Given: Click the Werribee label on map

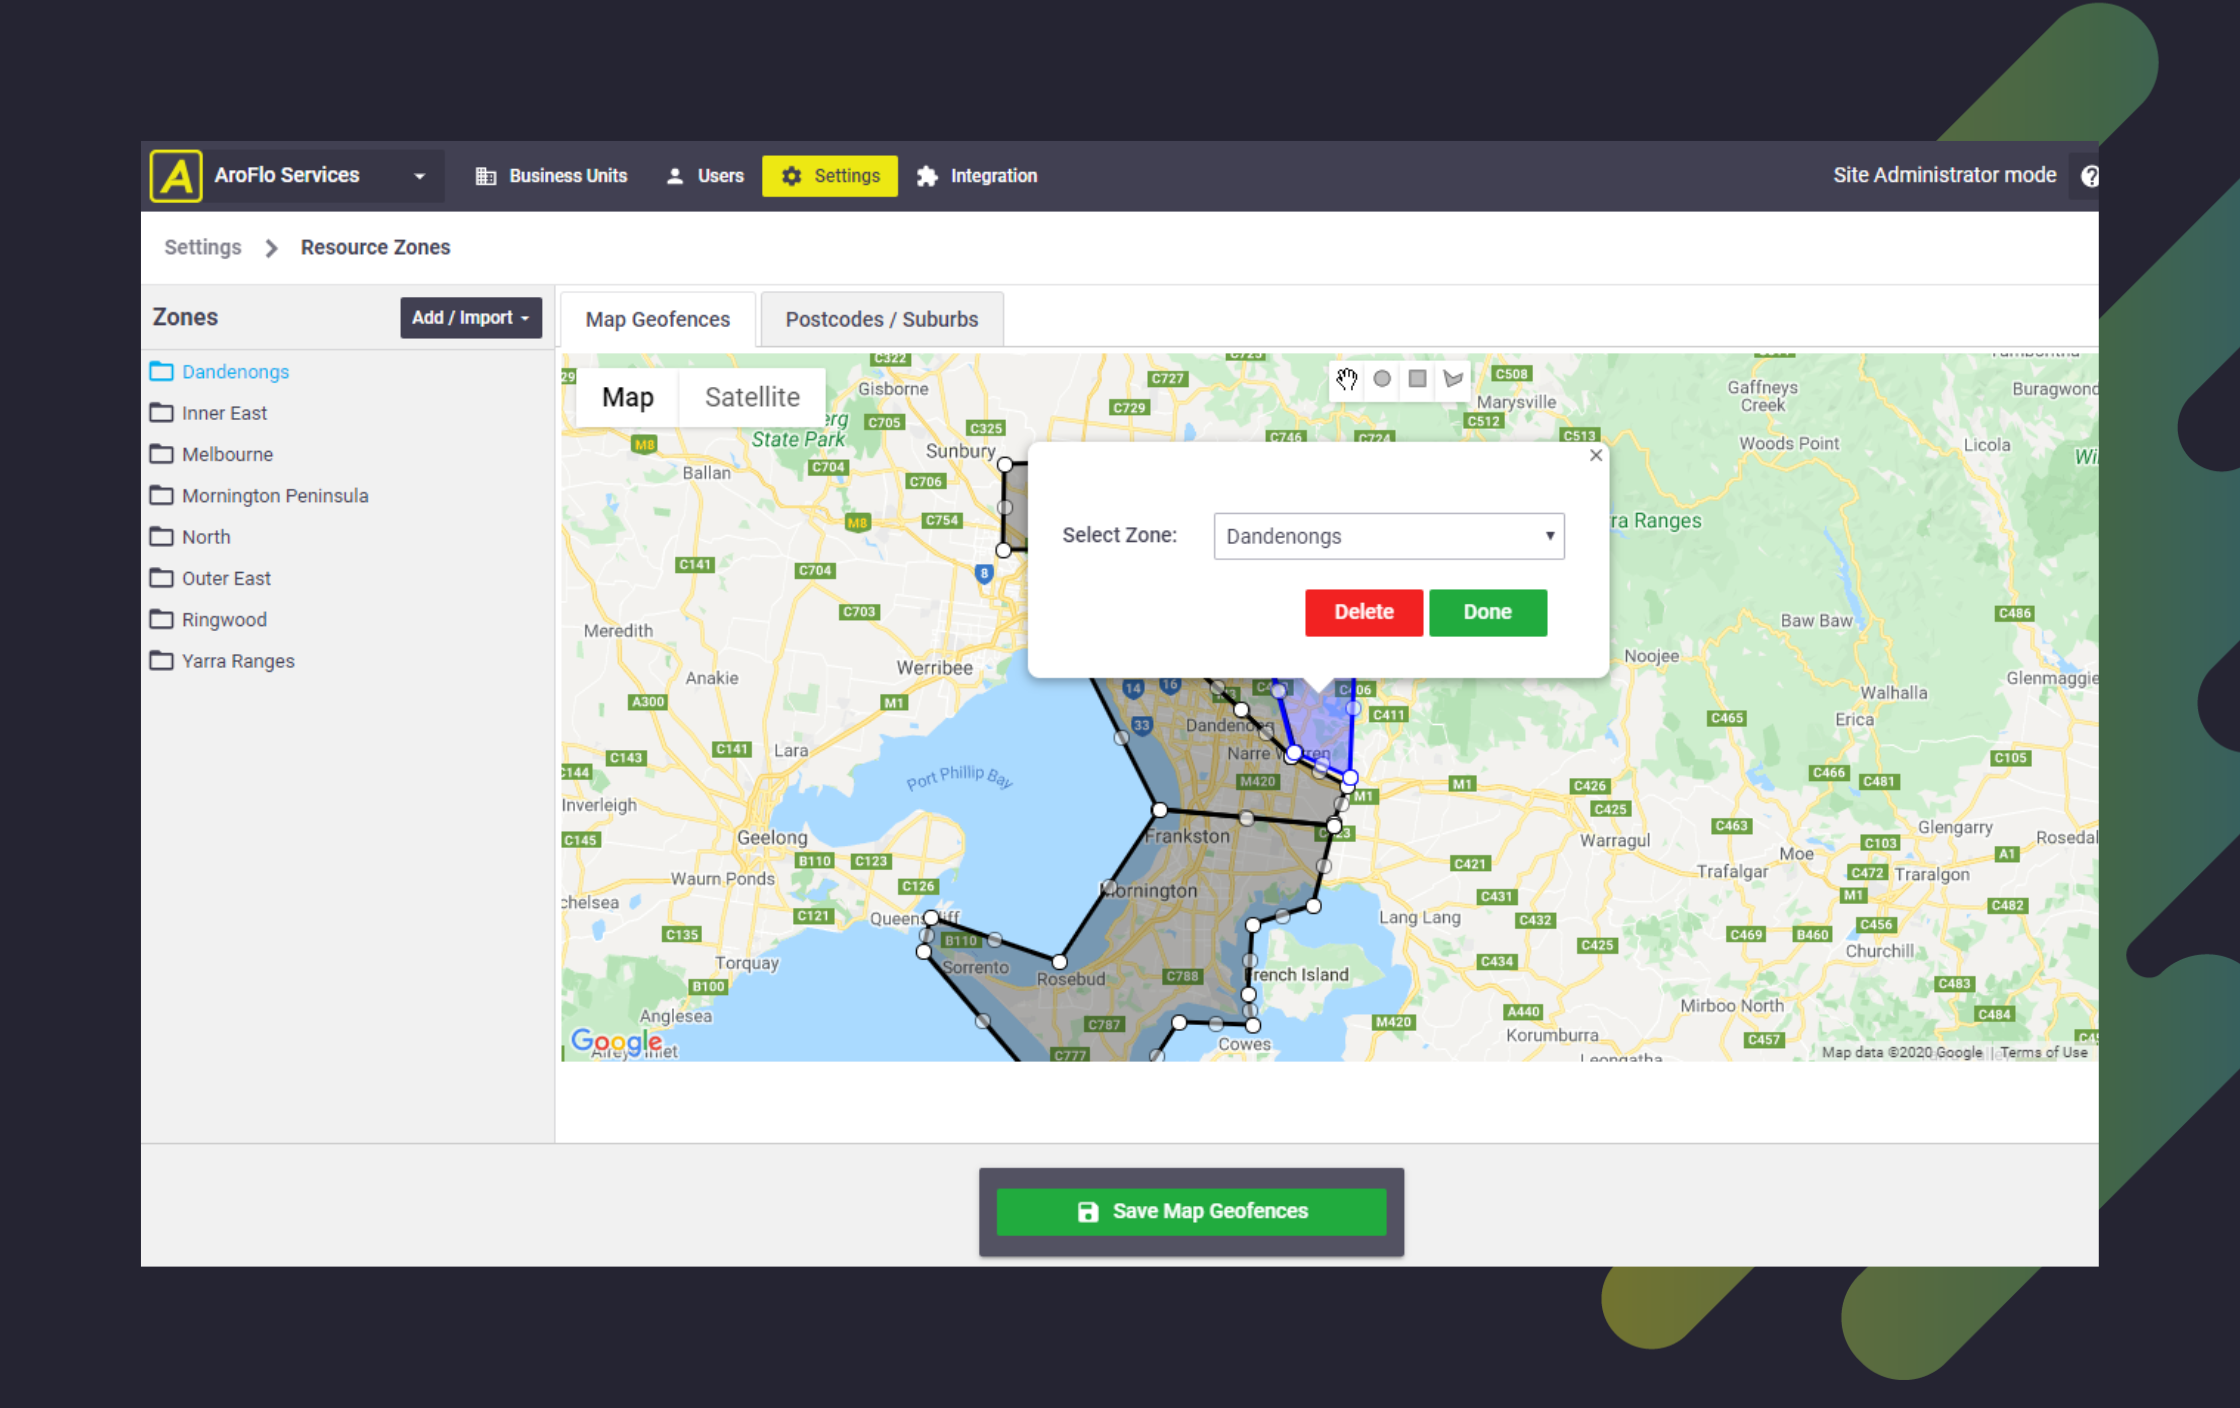Looking at the screenshot, I should pos(934,667).
